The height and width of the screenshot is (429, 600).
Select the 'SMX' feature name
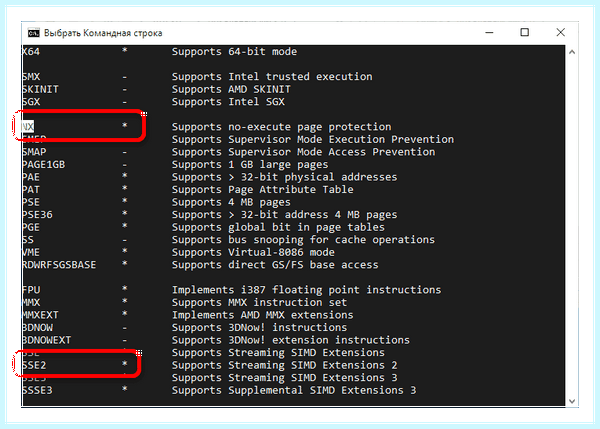click(x=31, y=77)
